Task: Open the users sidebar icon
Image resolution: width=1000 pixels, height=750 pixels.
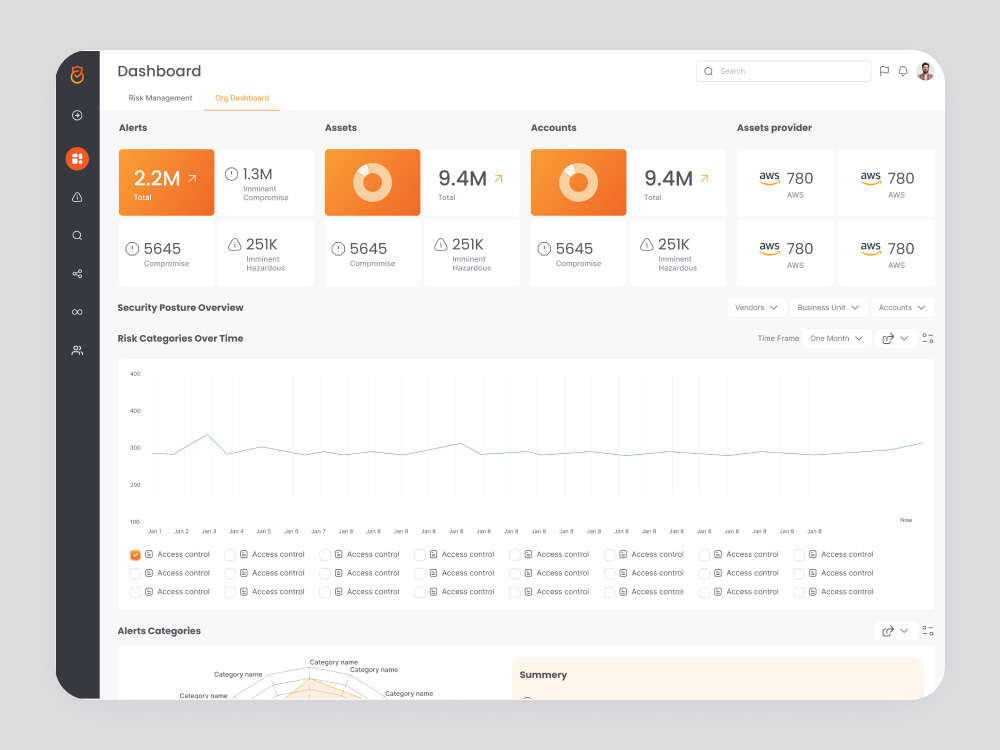Action: (x=77, y=350)
